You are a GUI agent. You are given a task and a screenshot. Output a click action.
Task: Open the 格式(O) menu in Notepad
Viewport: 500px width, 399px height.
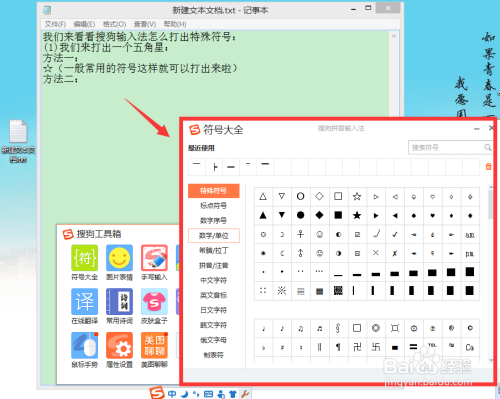click(x=114, y=24)
